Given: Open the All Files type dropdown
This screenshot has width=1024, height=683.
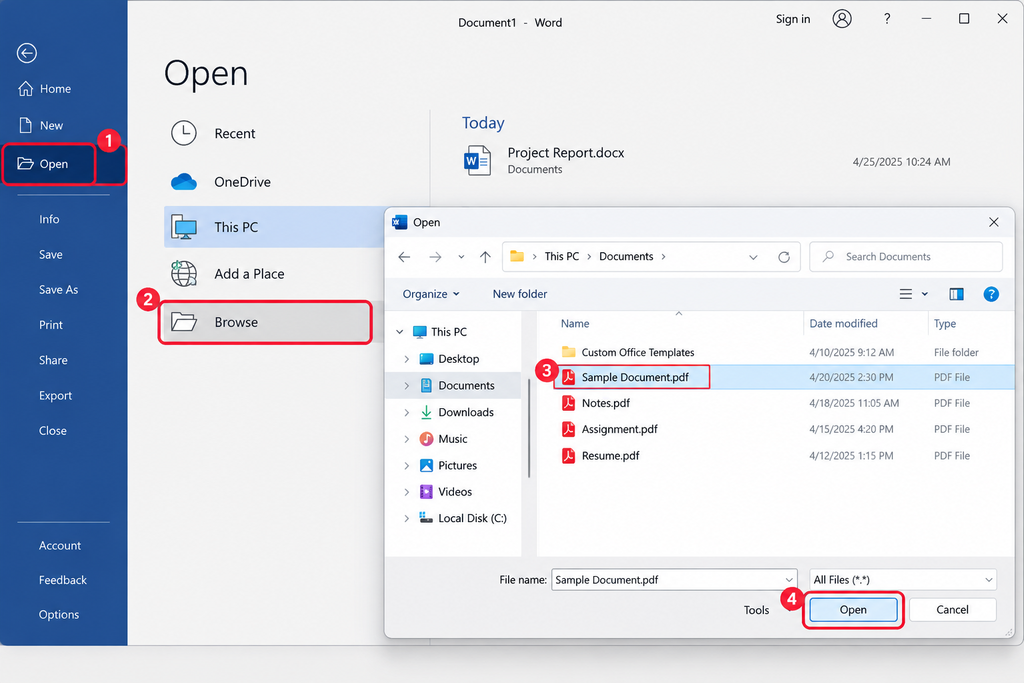Looking at the screenshot, I should click(x=903, y=580).
